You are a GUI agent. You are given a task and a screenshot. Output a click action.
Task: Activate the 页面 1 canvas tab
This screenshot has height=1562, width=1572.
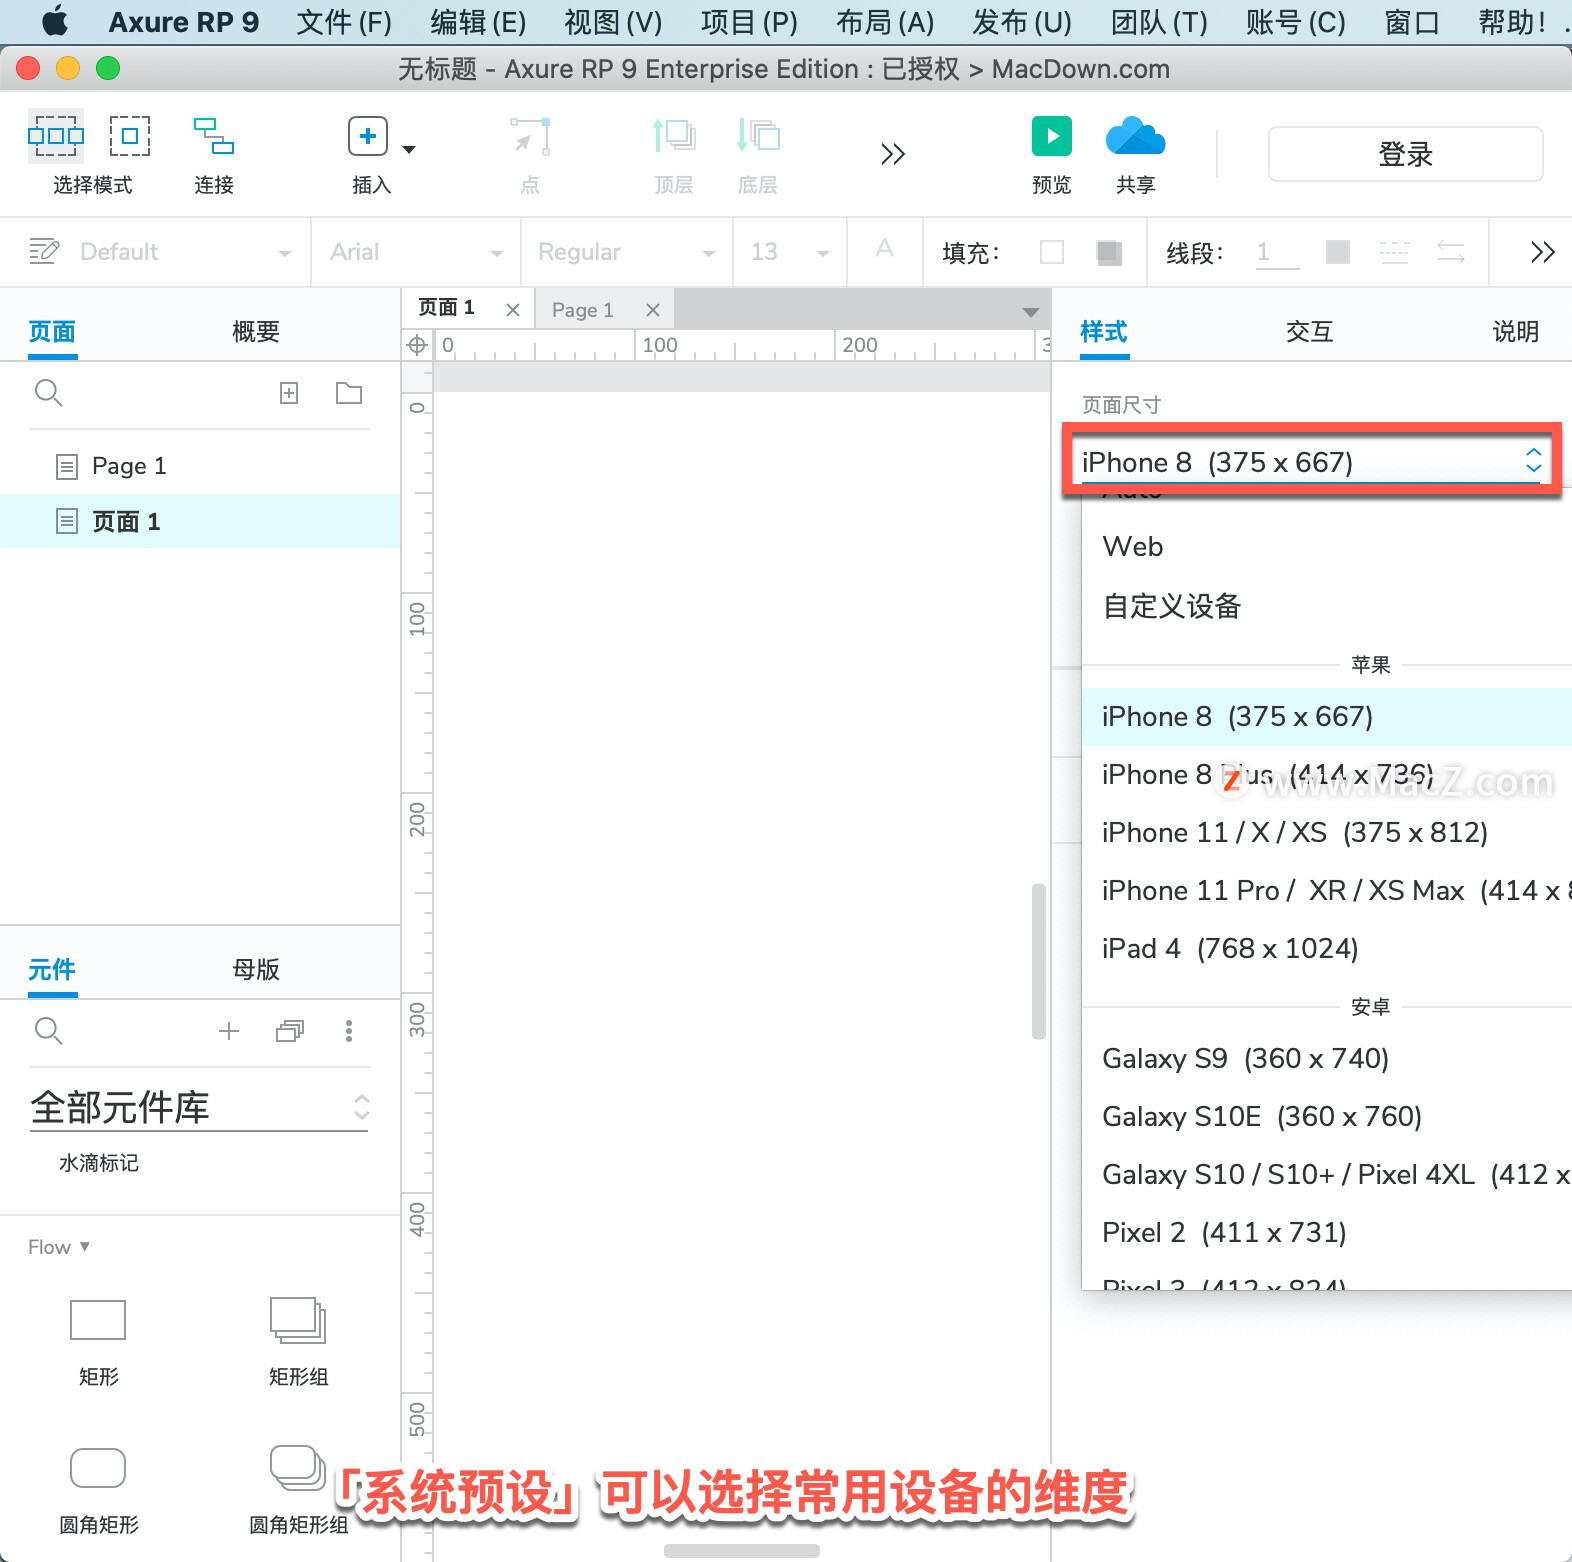click(x=446, y=308)
